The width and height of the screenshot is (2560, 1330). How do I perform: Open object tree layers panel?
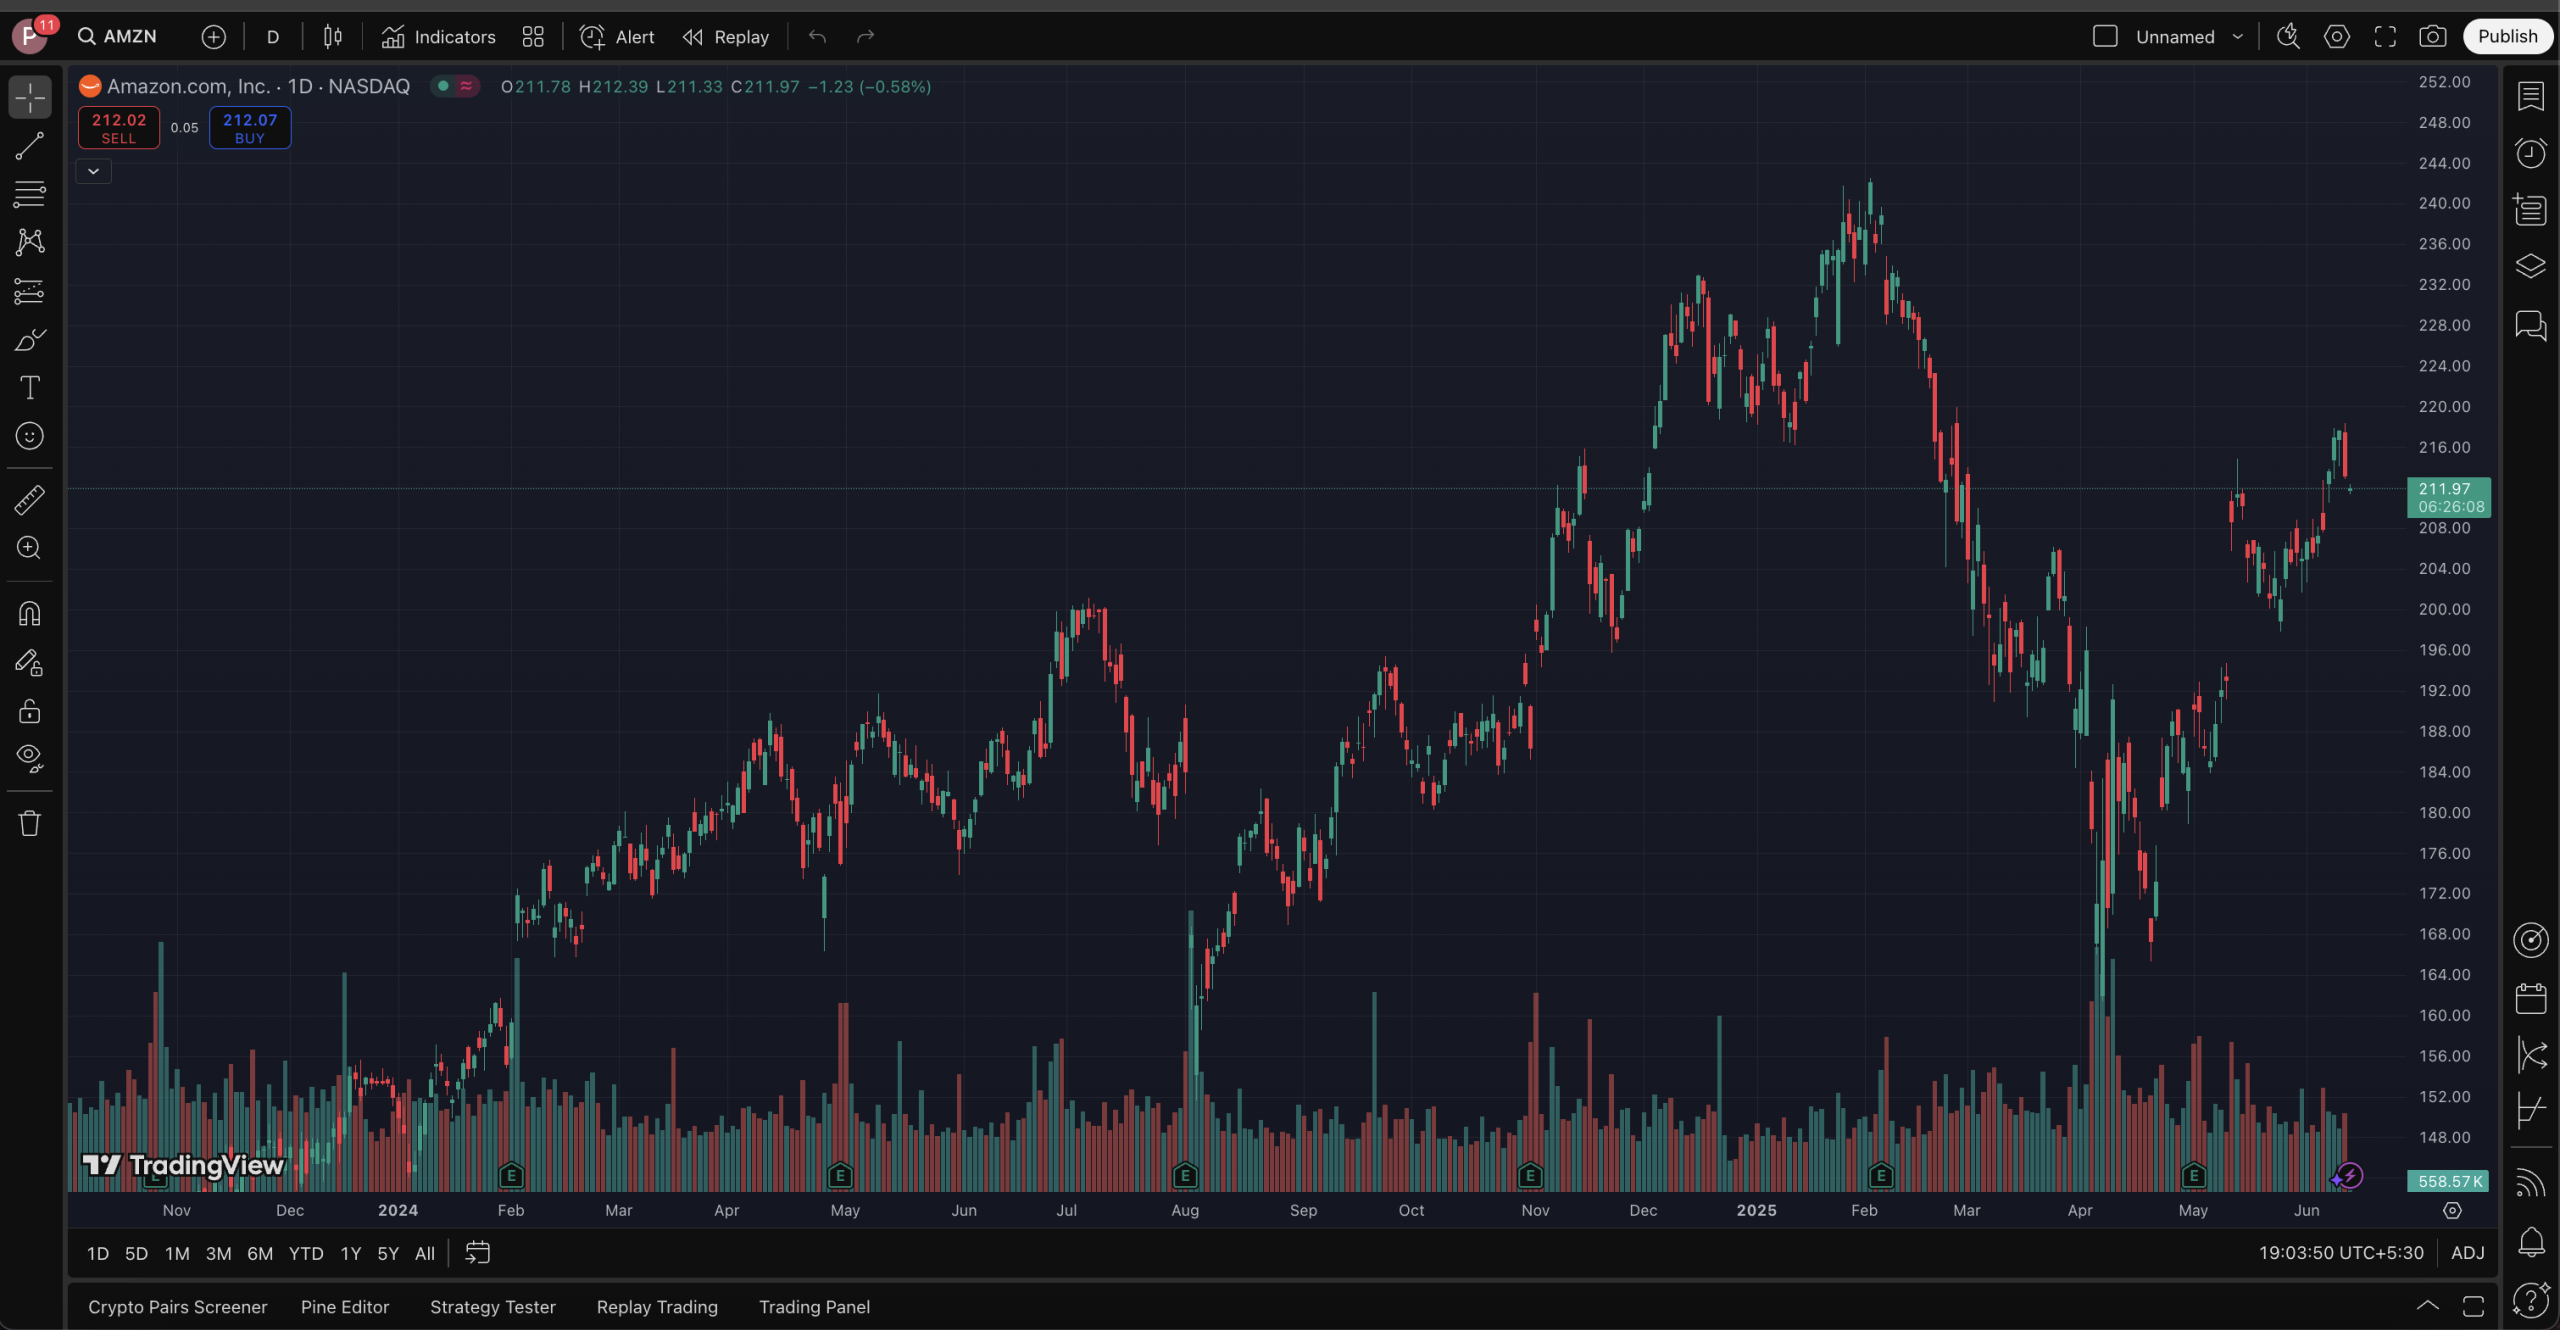[2531, 266]
